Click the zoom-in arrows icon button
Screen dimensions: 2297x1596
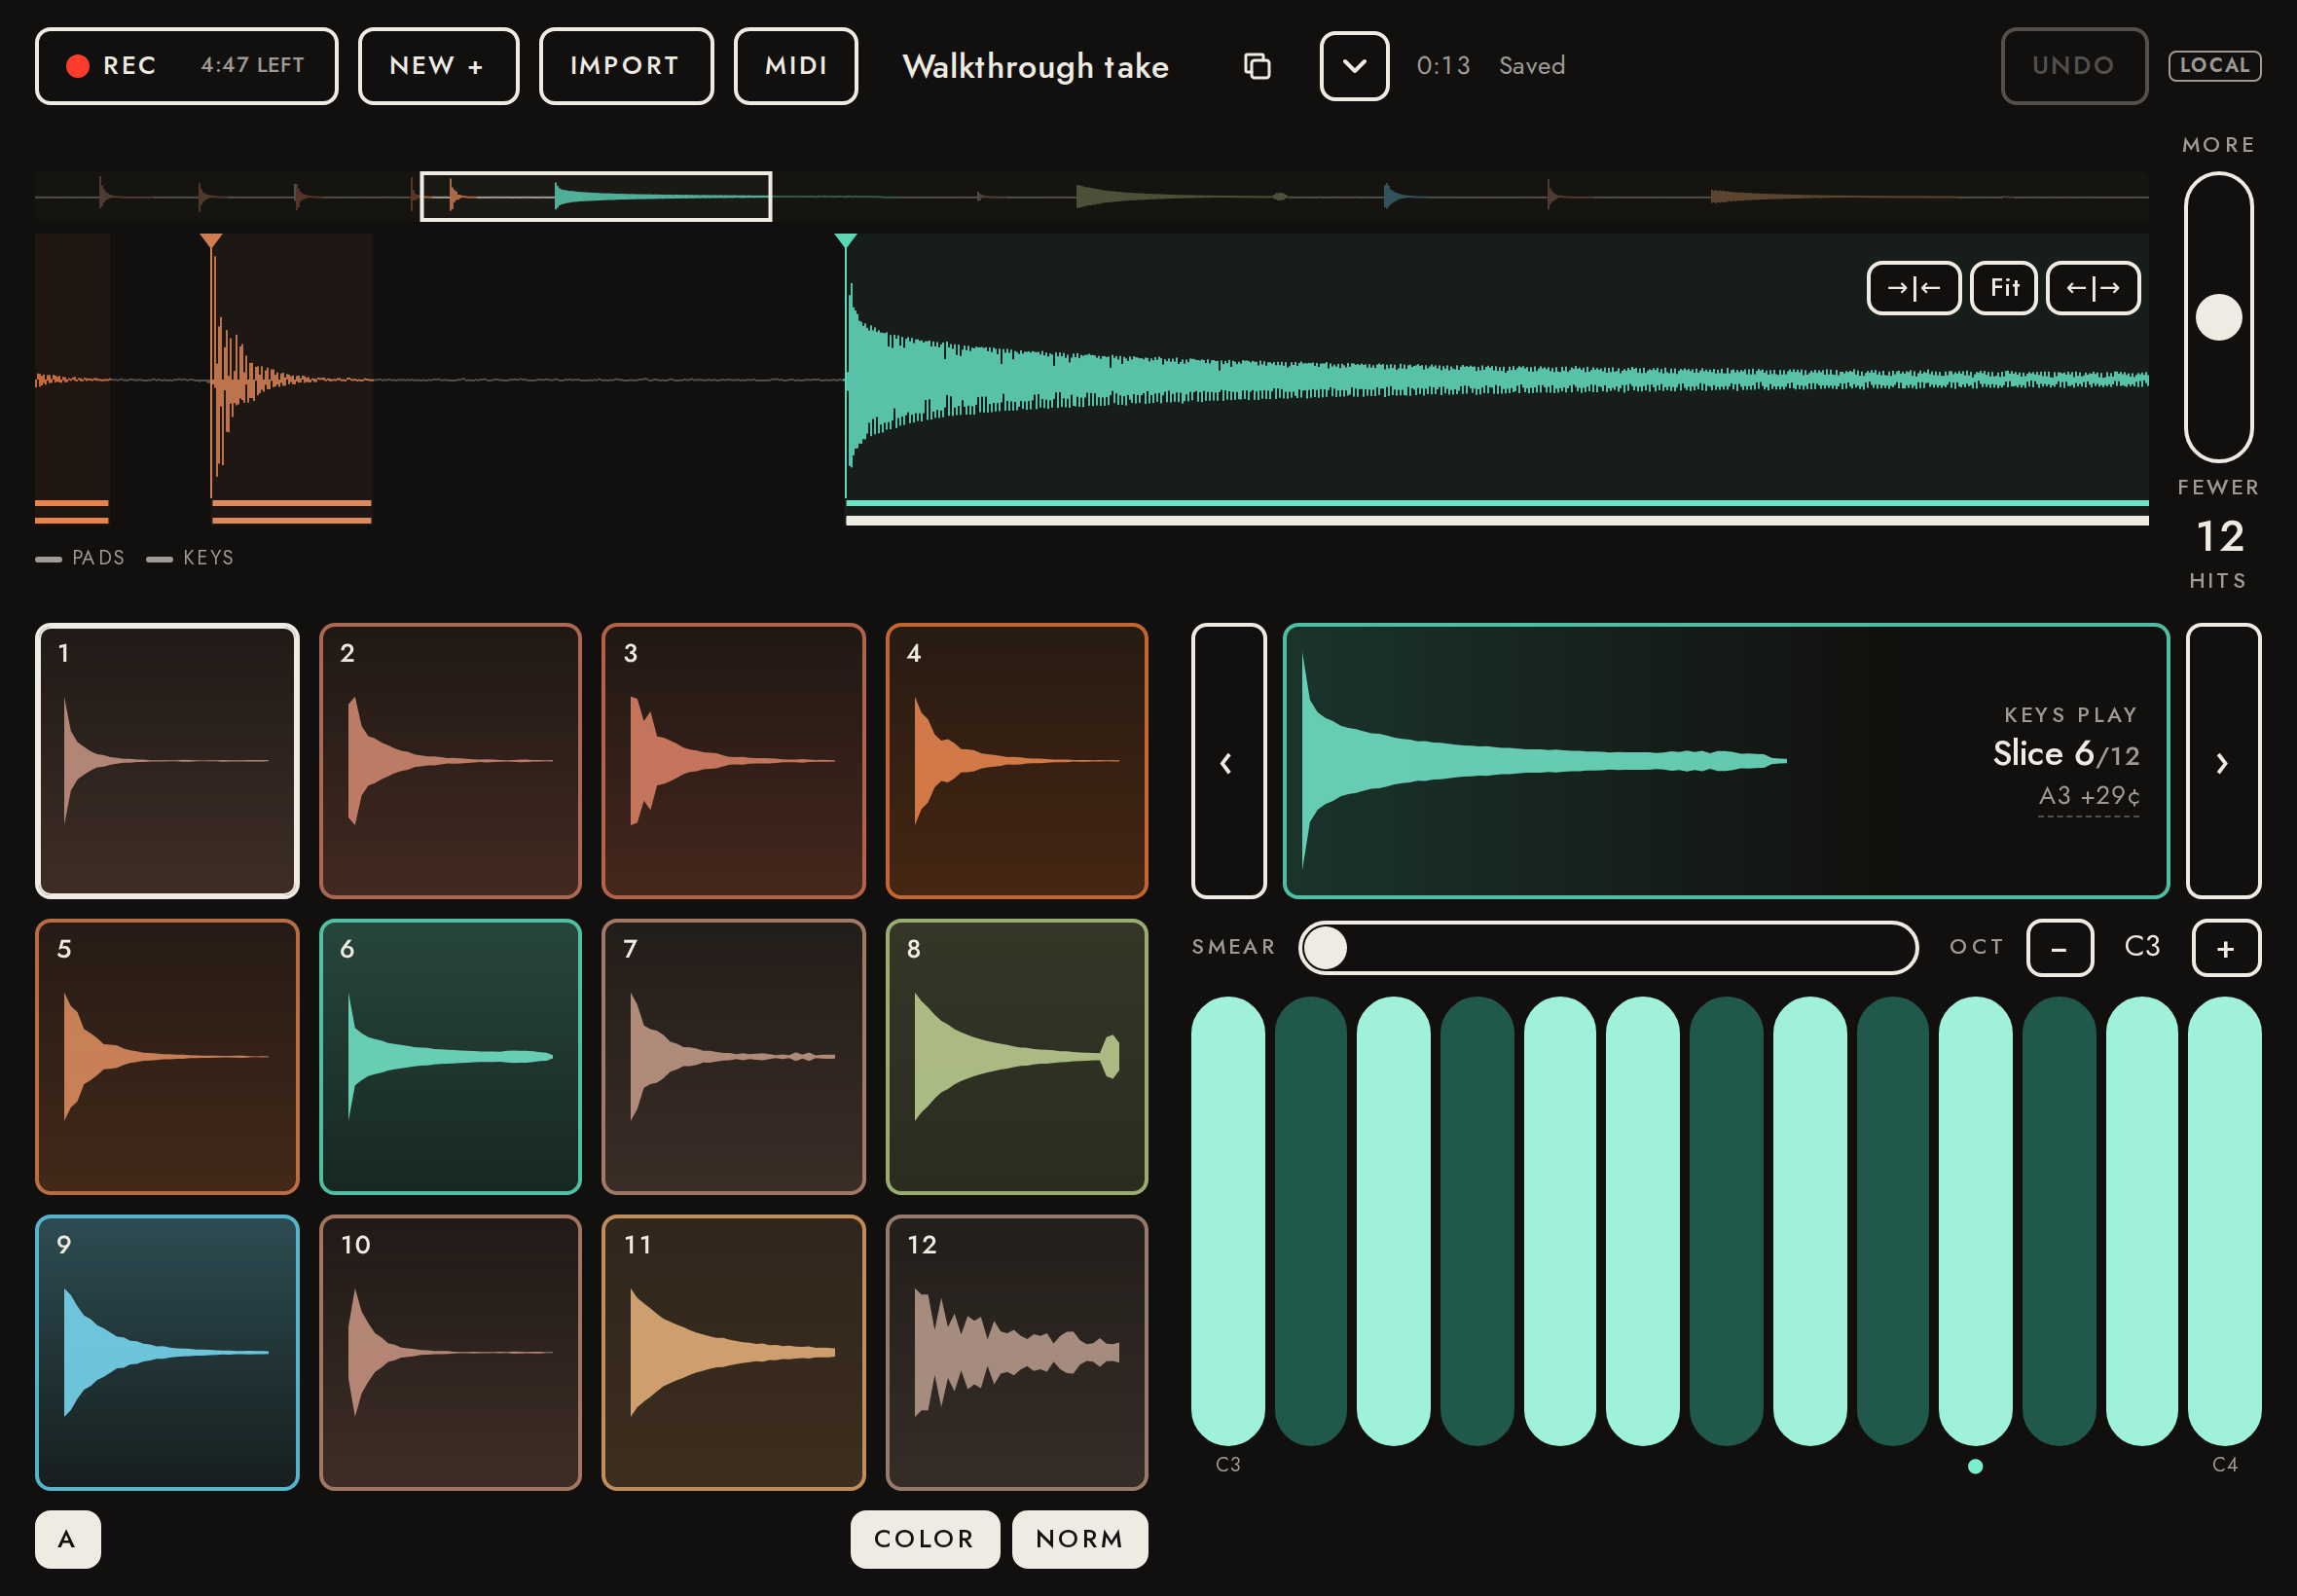click(1913, 288)
